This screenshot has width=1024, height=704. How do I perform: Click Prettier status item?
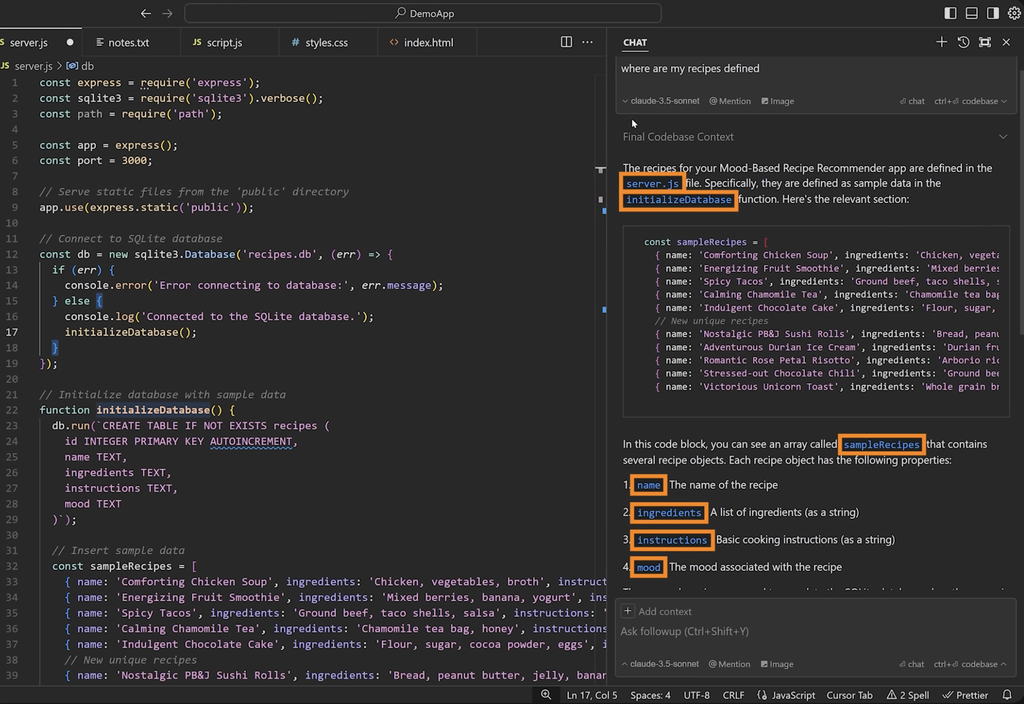click(x=965, y=695)
